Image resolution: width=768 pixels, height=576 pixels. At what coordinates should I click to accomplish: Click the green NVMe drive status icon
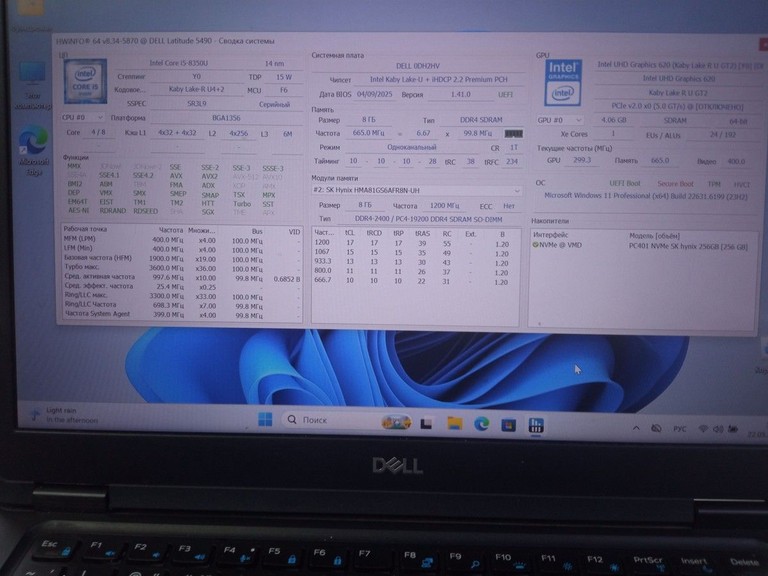[535, 244]
